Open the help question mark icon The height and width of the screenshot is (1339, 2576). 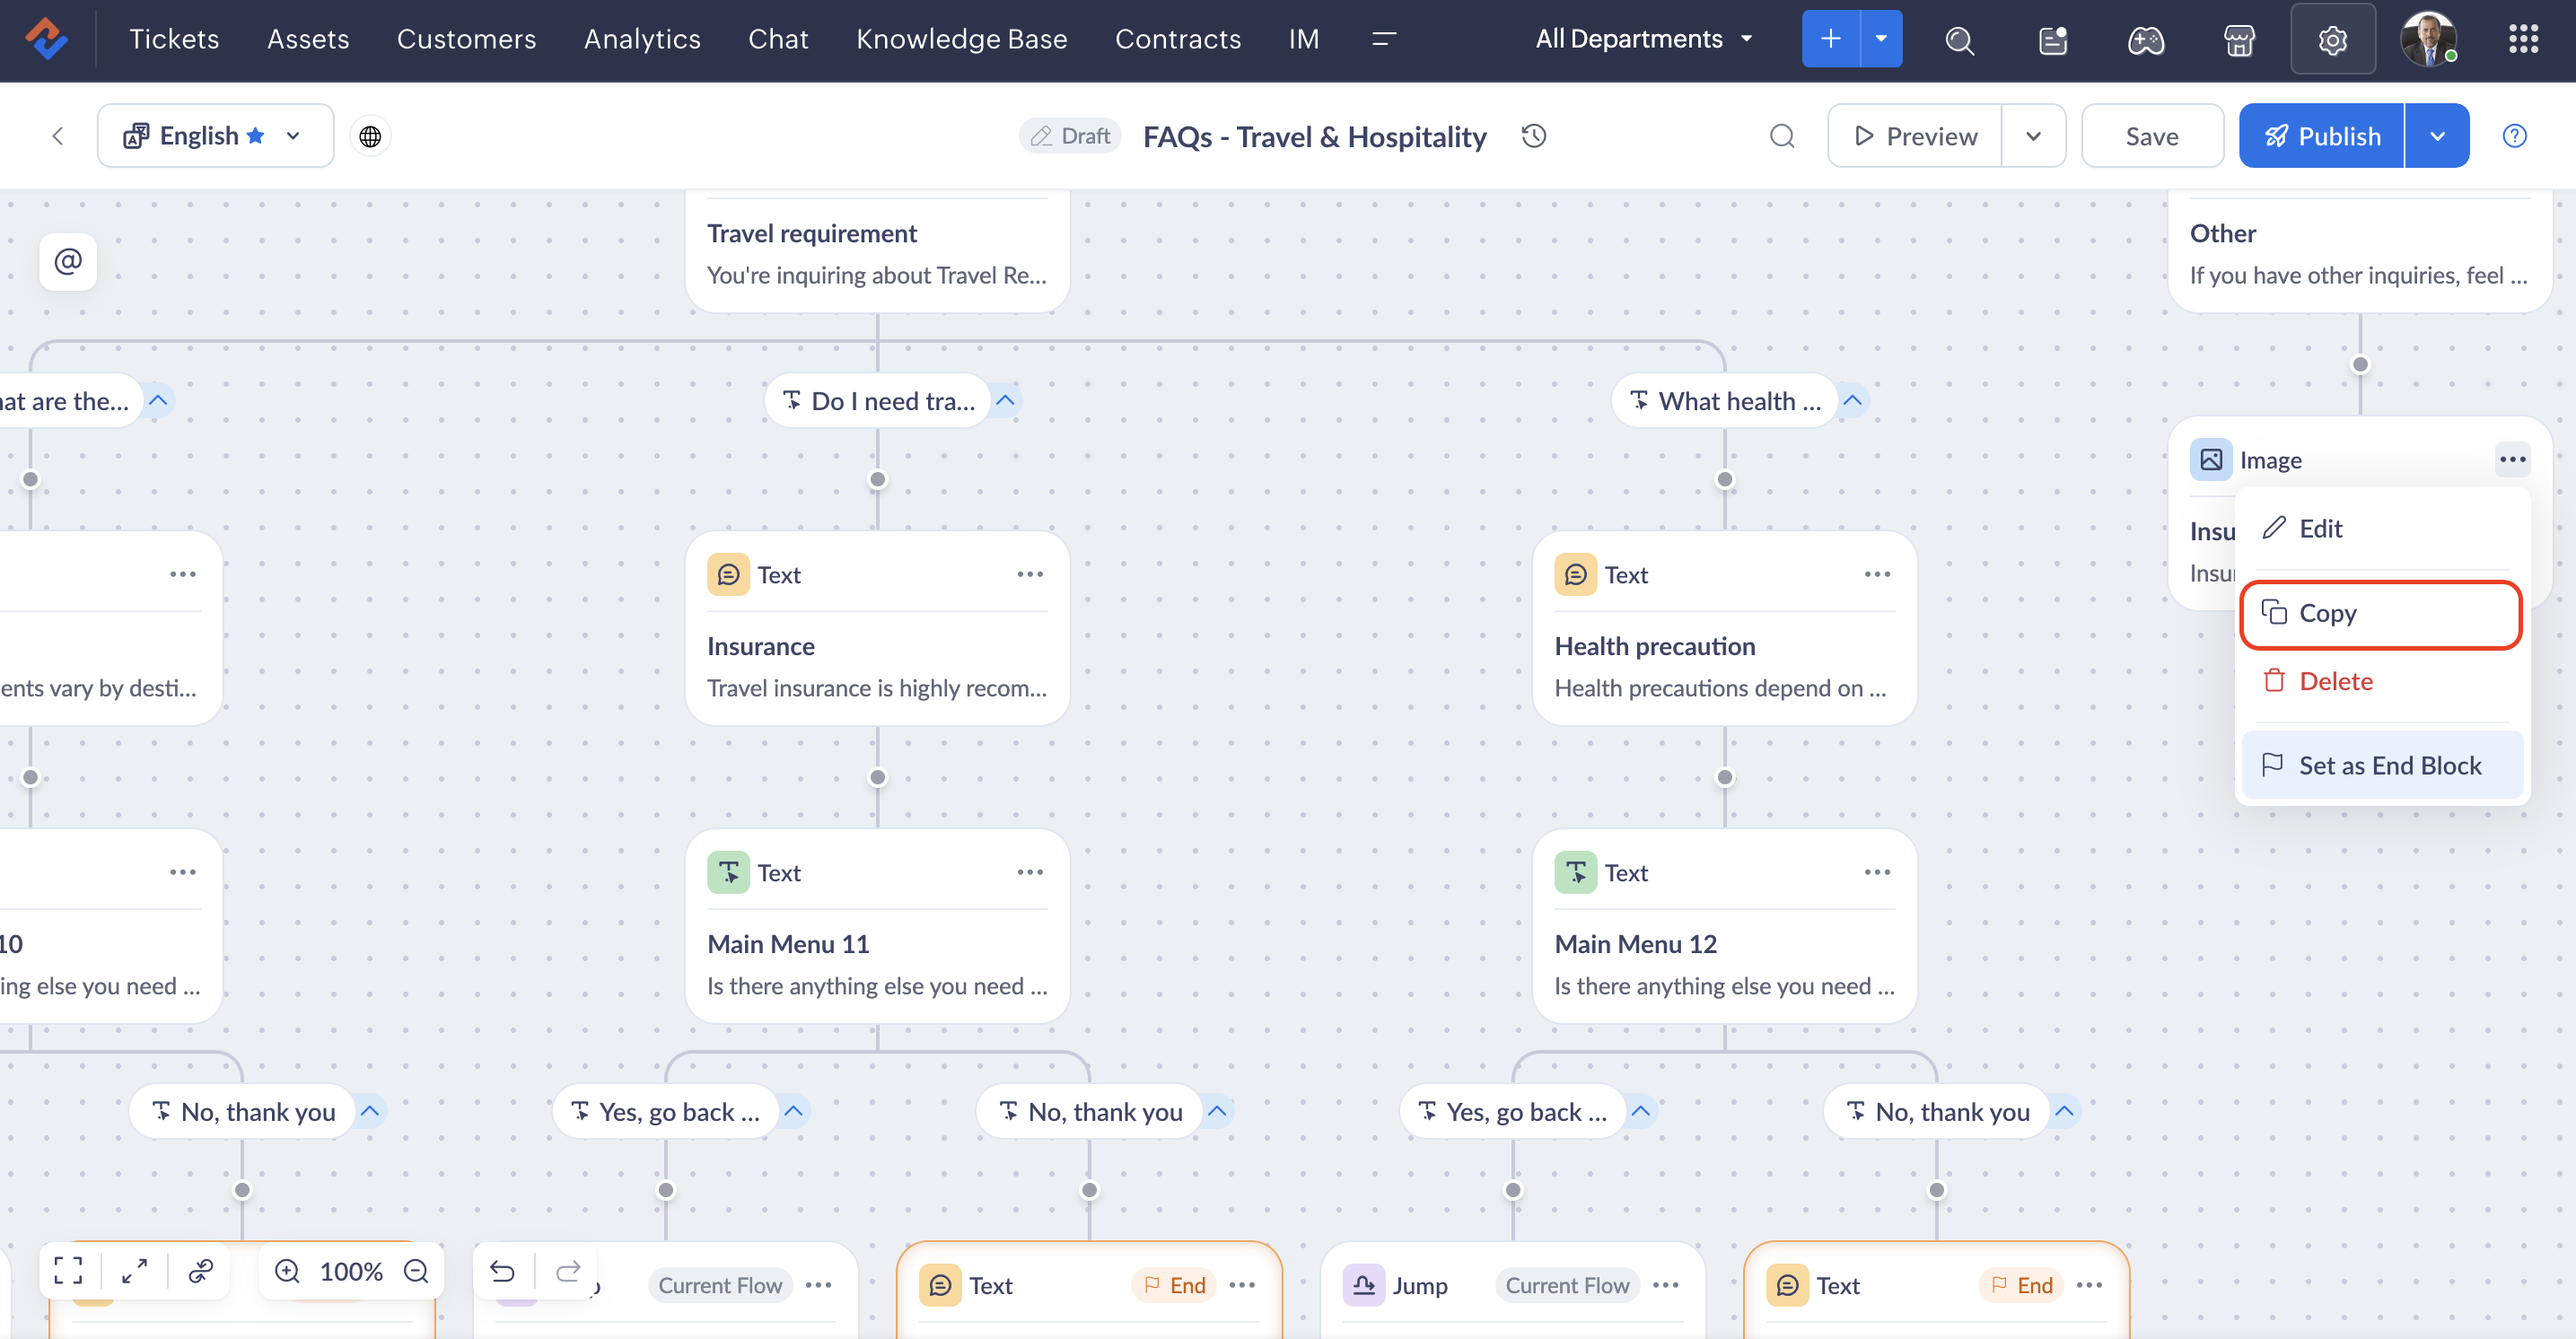(x=2514, y=136)
